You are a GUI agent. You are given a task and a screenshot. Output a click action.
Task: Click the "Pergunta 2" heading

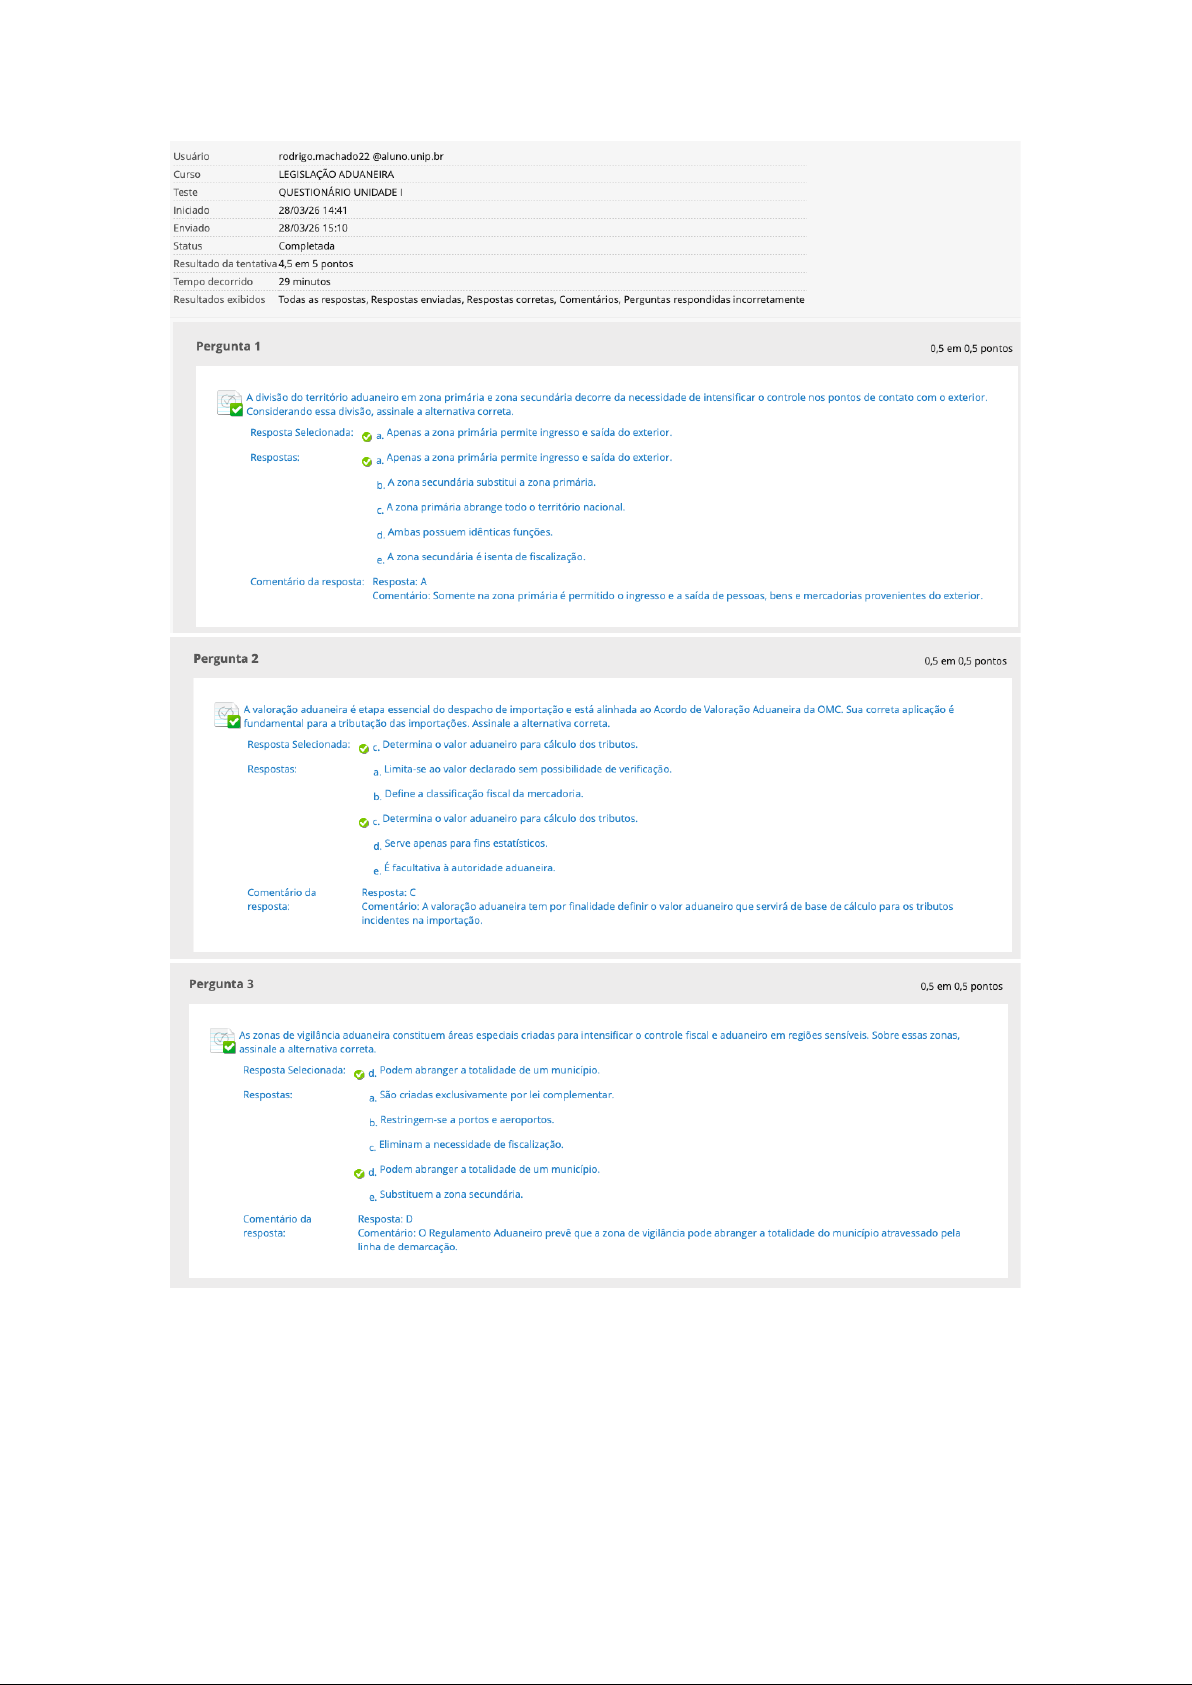point(226,659)
